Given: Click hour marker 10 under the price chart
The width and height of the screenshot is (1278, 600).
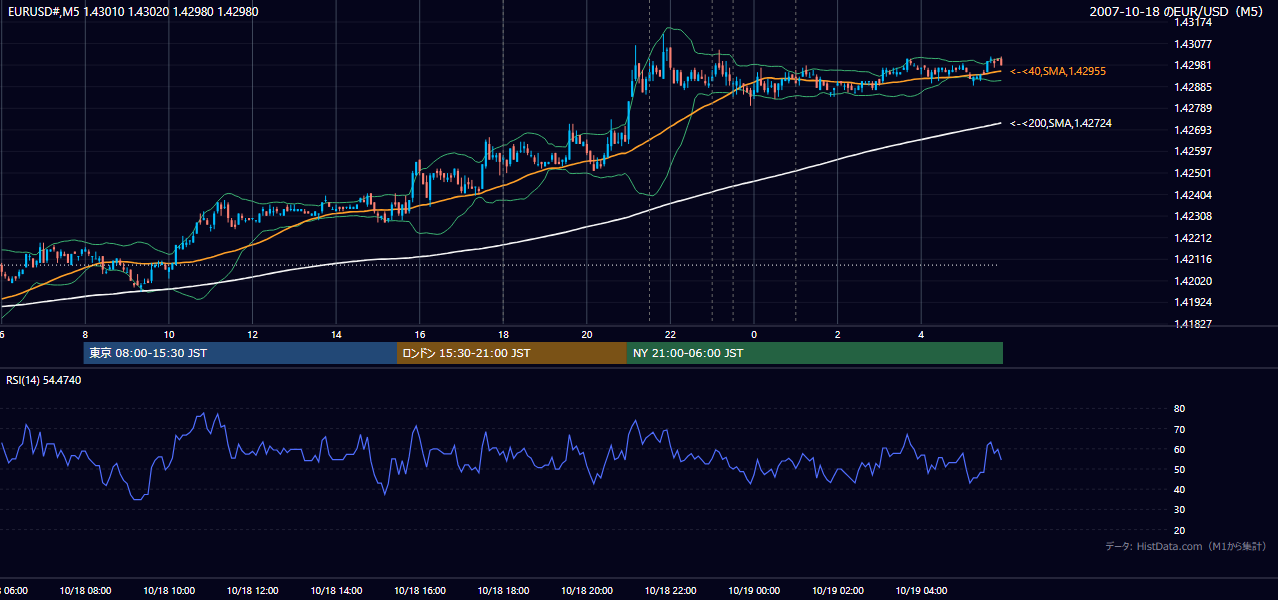Looking at the screenshot, I should tap(169, 335).
